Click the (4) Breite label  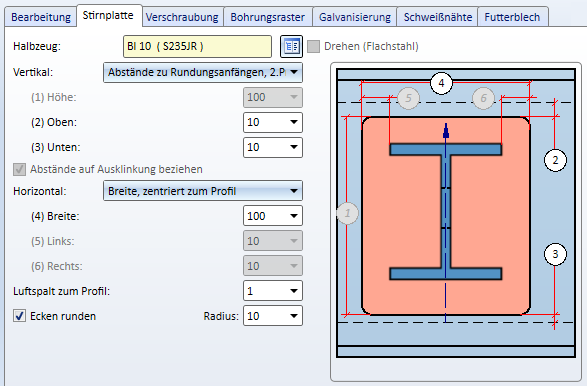(55, 216)
